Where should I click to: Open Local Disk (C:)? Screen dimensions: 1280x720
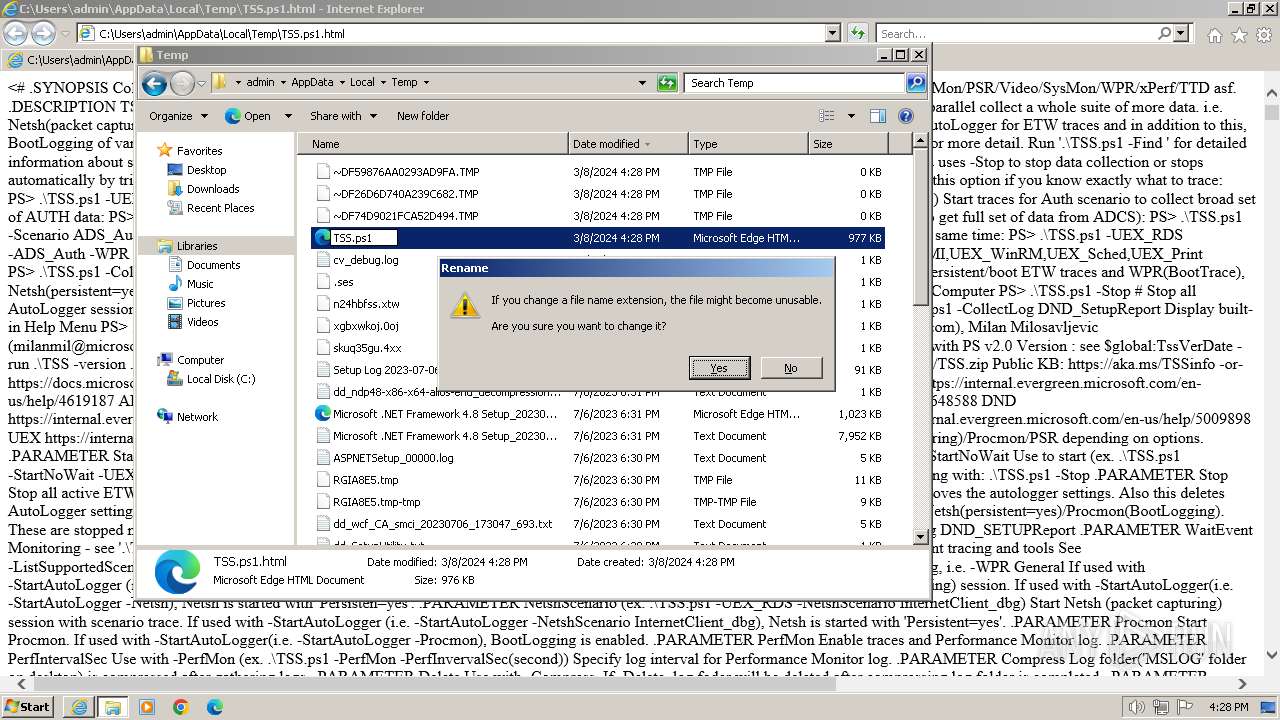[x=220, y=379]
